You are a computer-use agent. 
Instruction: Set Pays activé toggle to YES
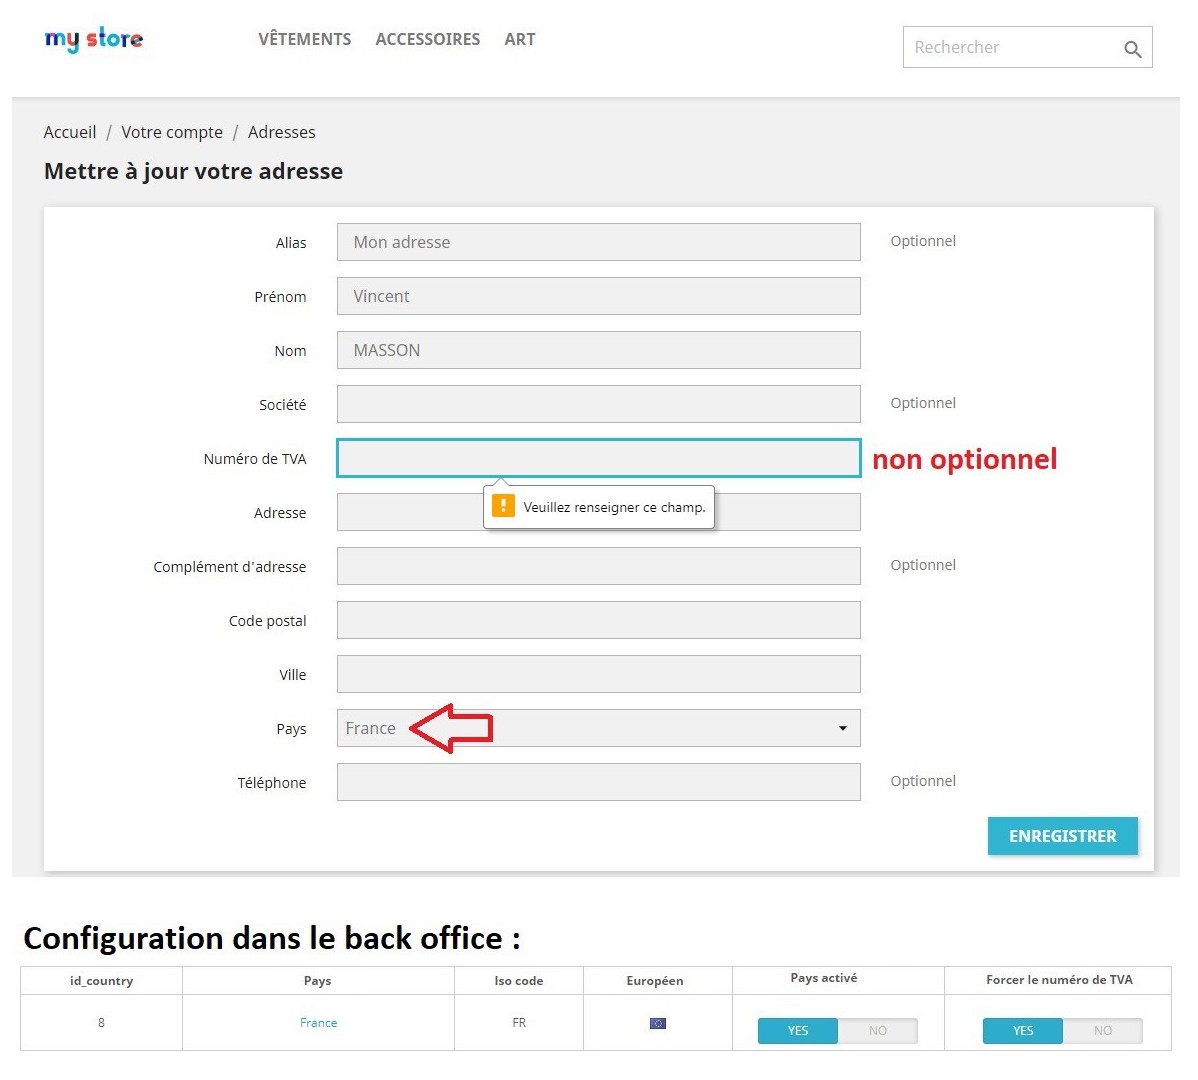coord(797,1031)
